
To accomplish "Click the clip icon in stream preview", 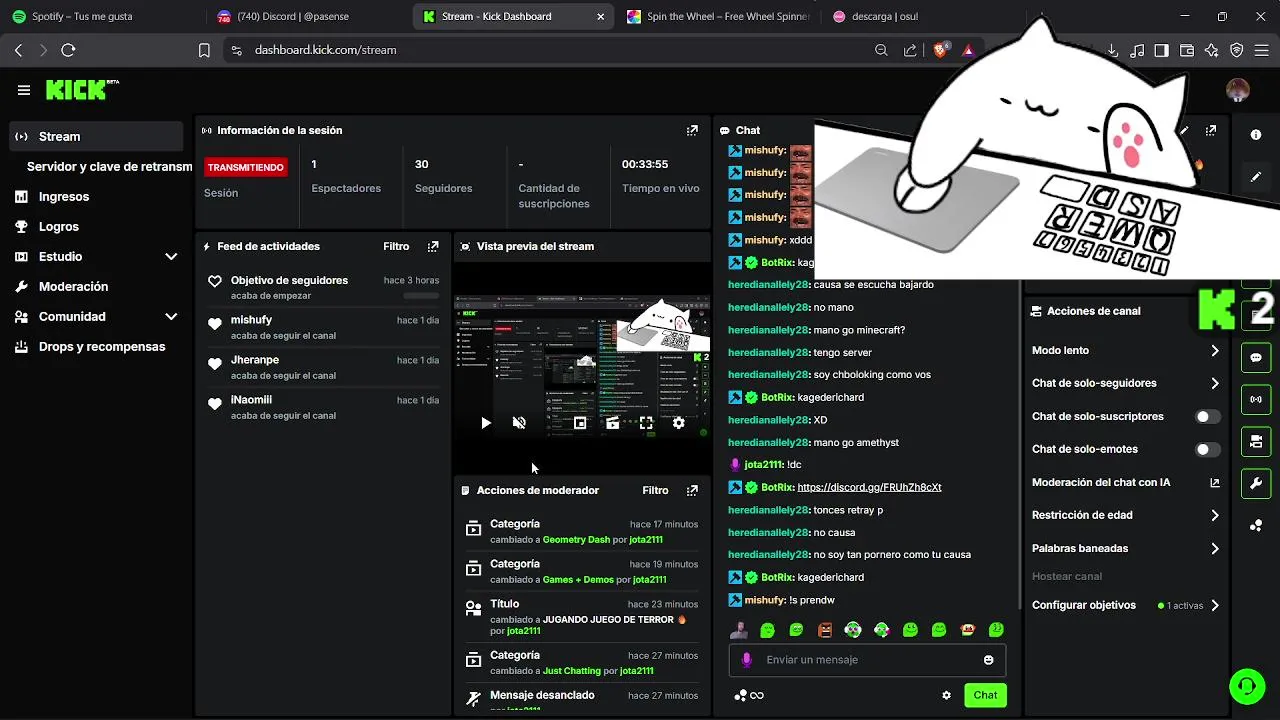I will tap(613, 423).
